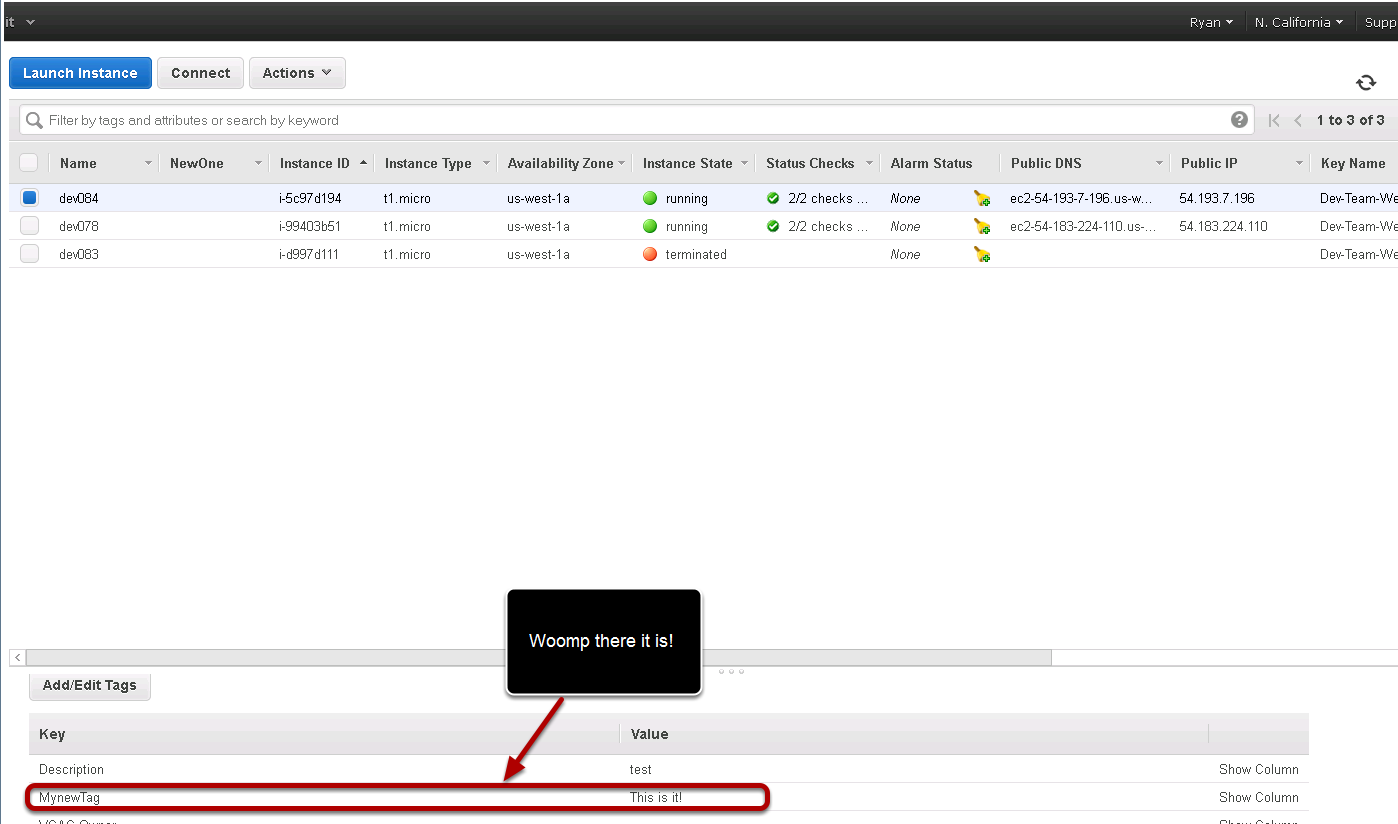Image resolution: width=1398 pixels, height=824 pixels.
Task: Toggle the select-all instances checkbox
Action: tap(29, 163)
